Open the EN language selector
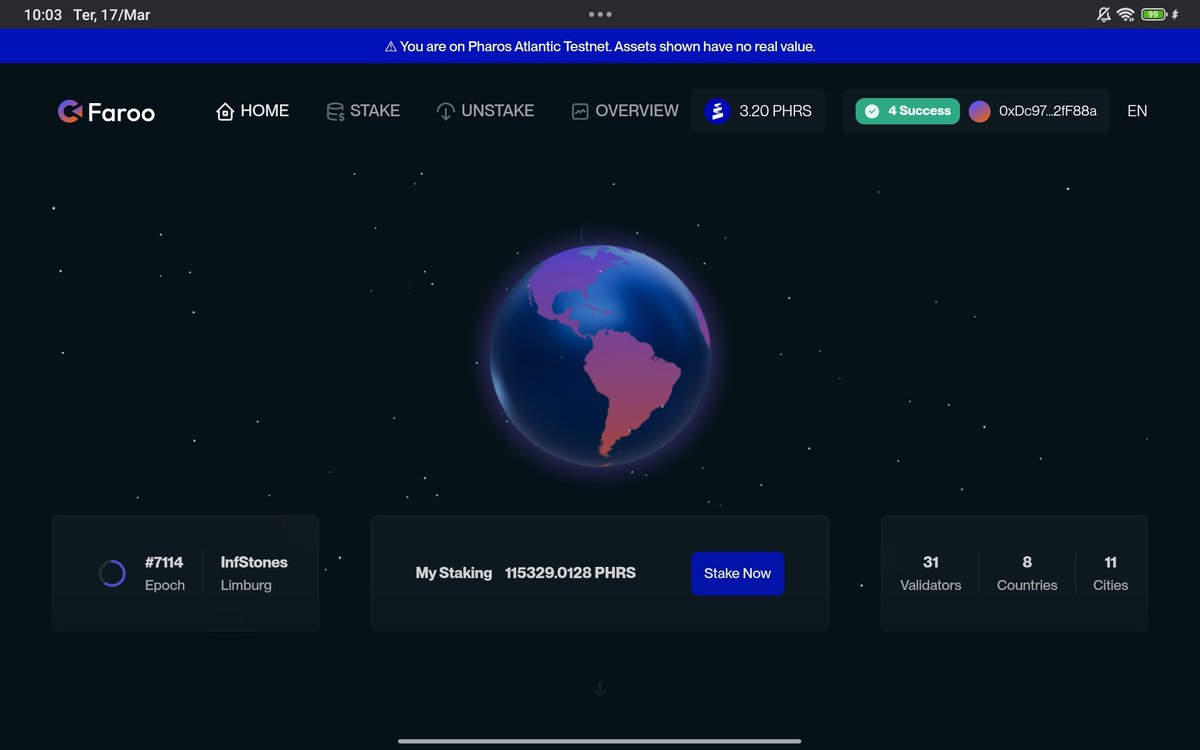Screen dimensions: 1200x750 coord(1137,111)
